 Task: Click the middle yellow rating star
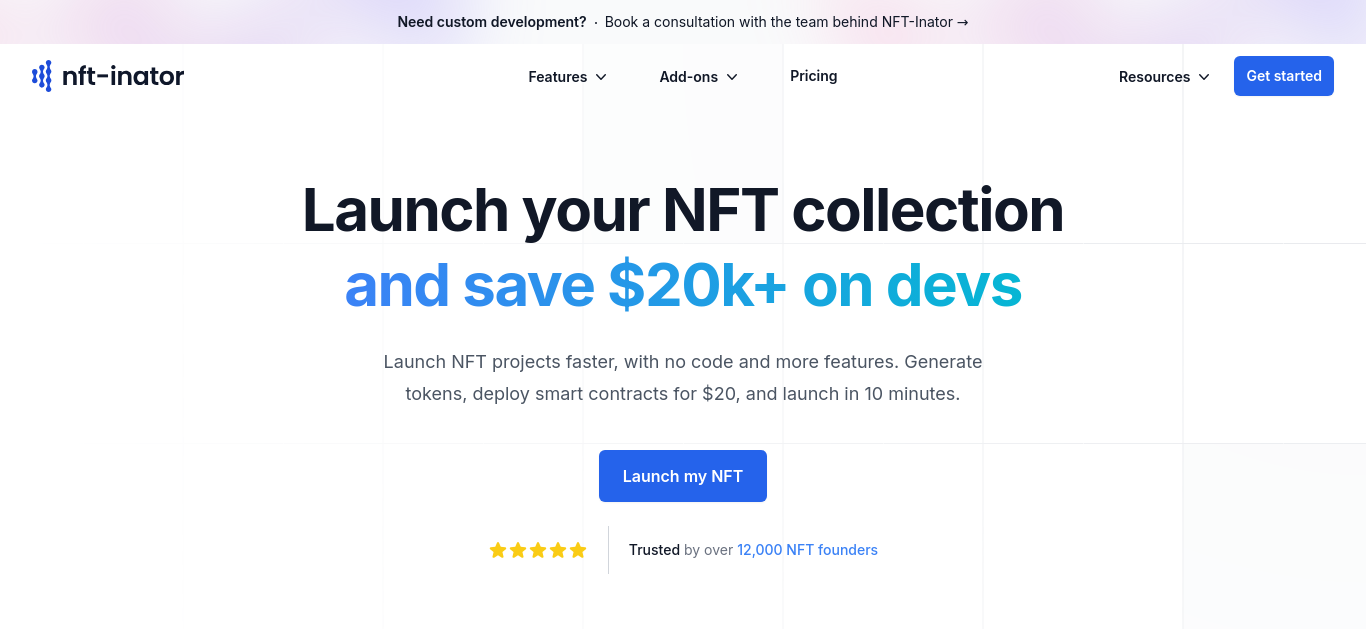click(x=538, y=550)
